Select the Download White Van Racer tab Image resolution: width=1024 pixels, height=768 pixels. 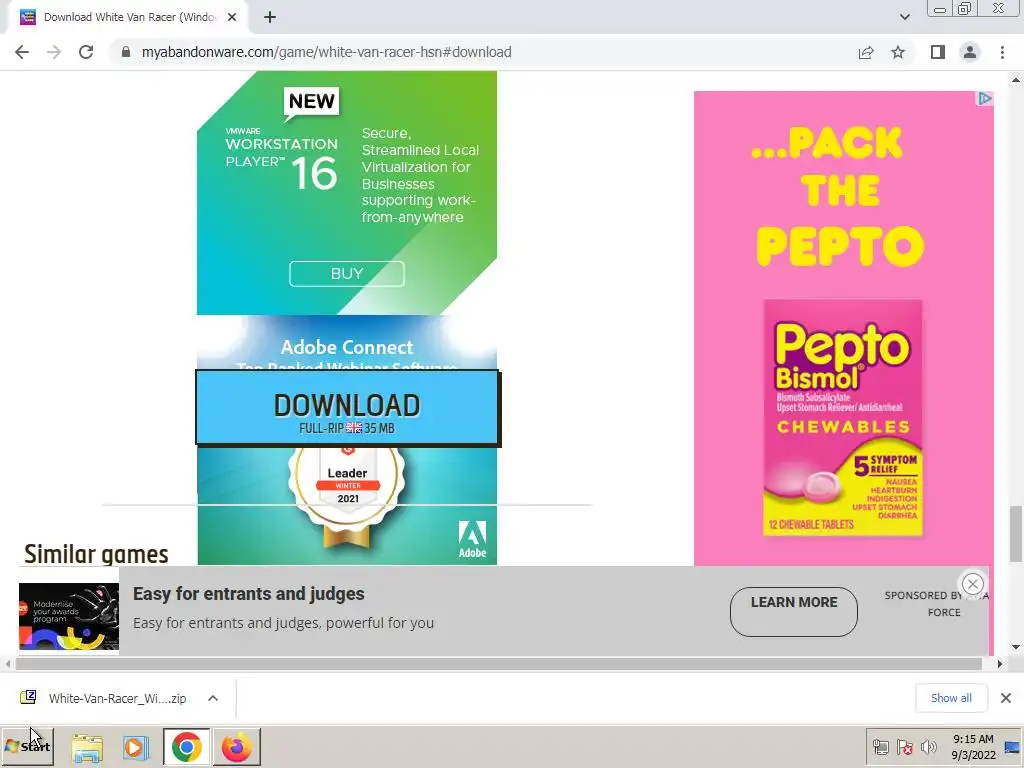click(x=129, y=18)
